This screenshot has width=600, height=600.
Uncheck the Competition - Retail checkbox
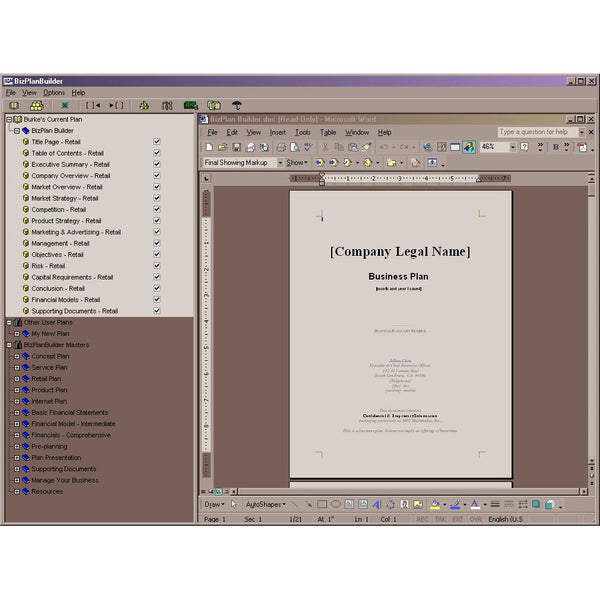coord(157,209)
